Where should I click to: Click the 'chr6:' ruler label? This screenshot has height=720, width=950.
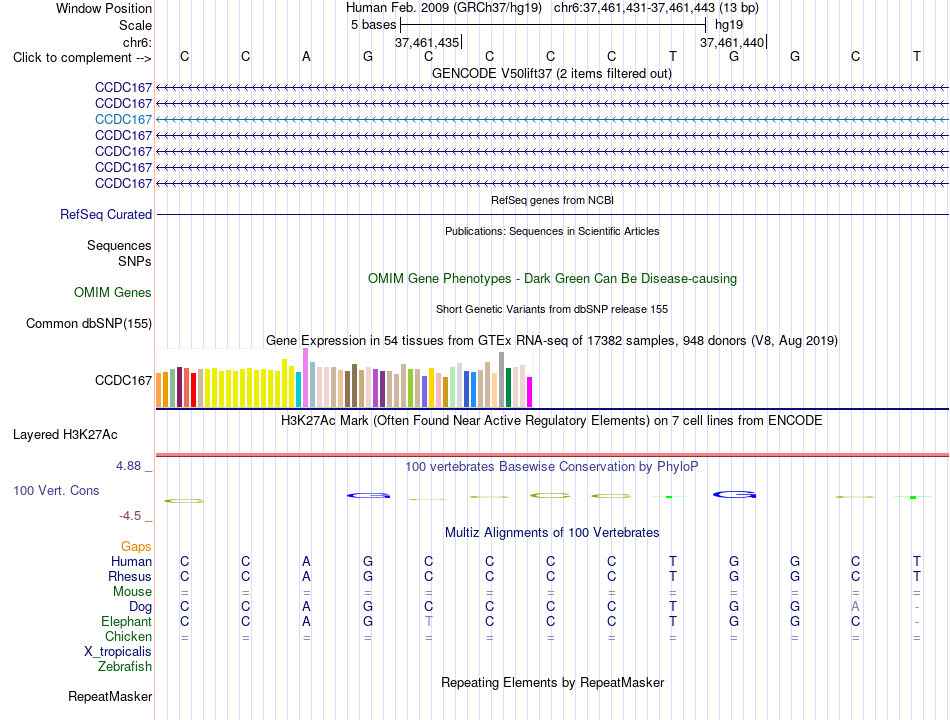(137, 42)
